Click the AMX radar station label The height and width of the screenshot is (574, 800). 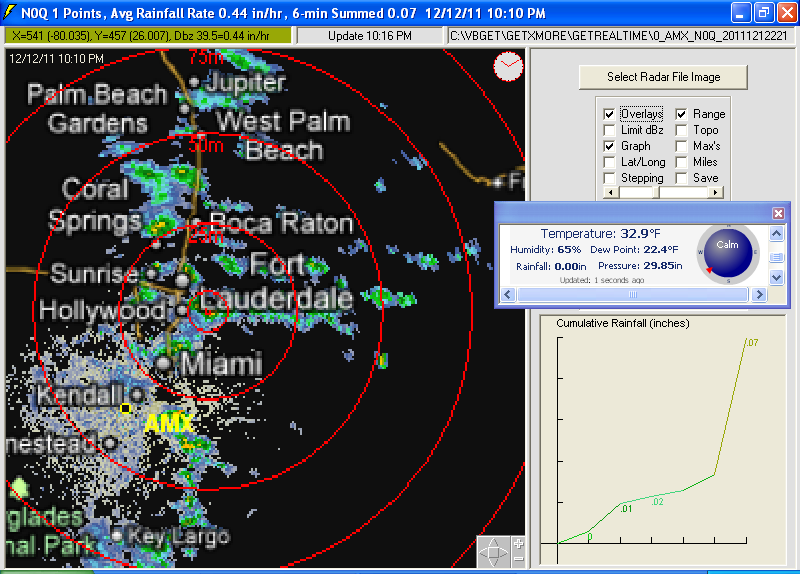click(x=168, y=424)
